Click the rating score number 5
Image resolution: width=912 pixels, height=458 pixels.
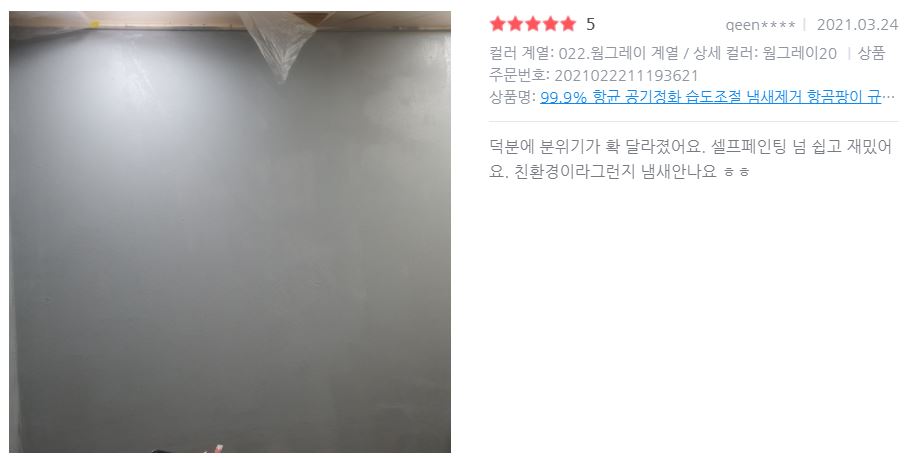pyautogui.click(x=590, y=24)
